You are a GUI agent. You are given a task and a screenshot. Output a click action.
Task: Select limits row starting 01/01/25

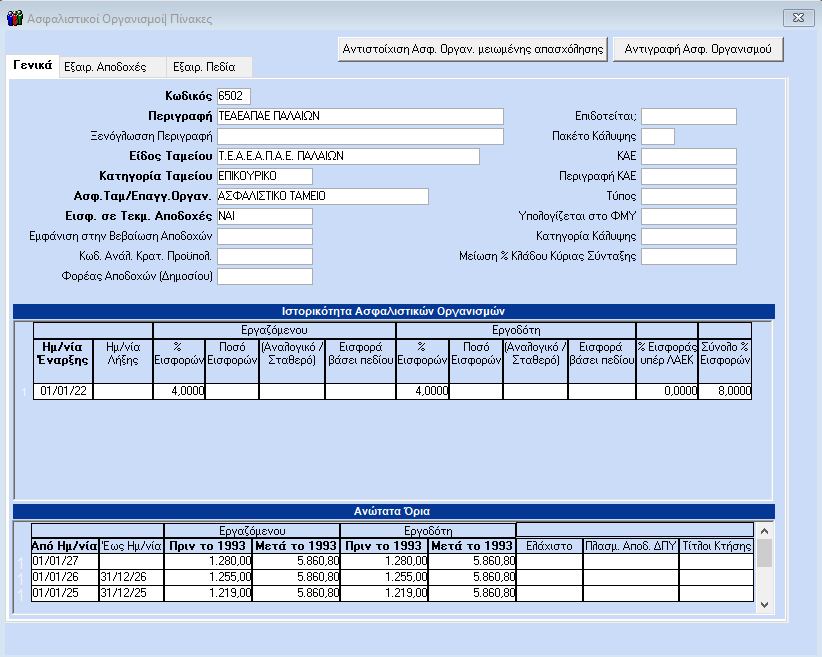click(x=392, y=593)
